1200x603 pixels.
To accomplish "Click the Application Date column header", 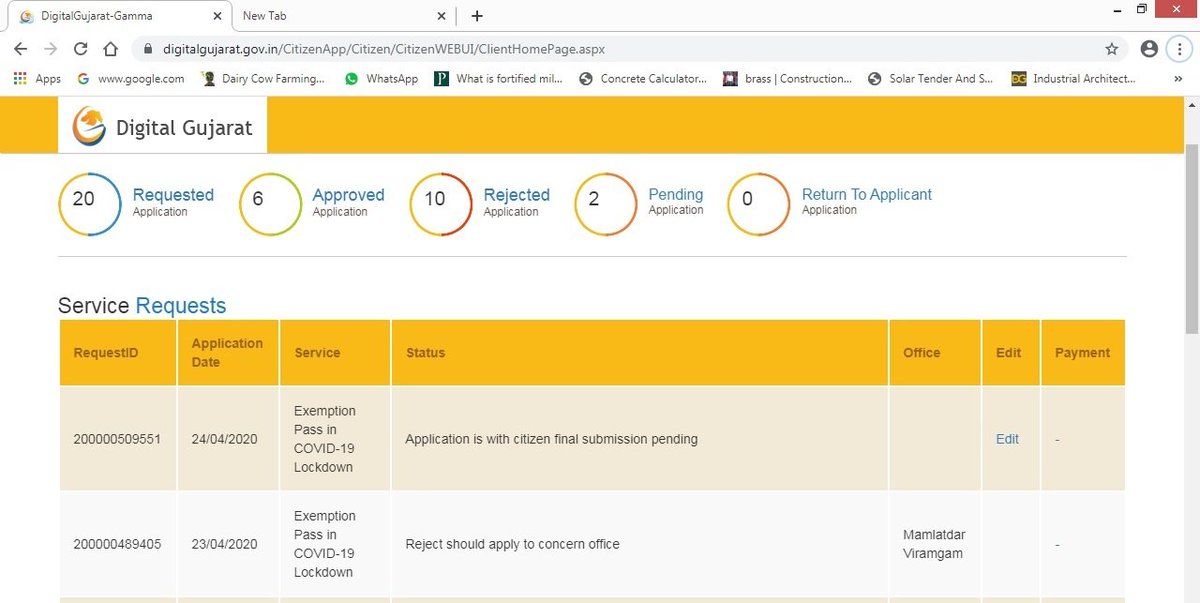I will 227,353.
